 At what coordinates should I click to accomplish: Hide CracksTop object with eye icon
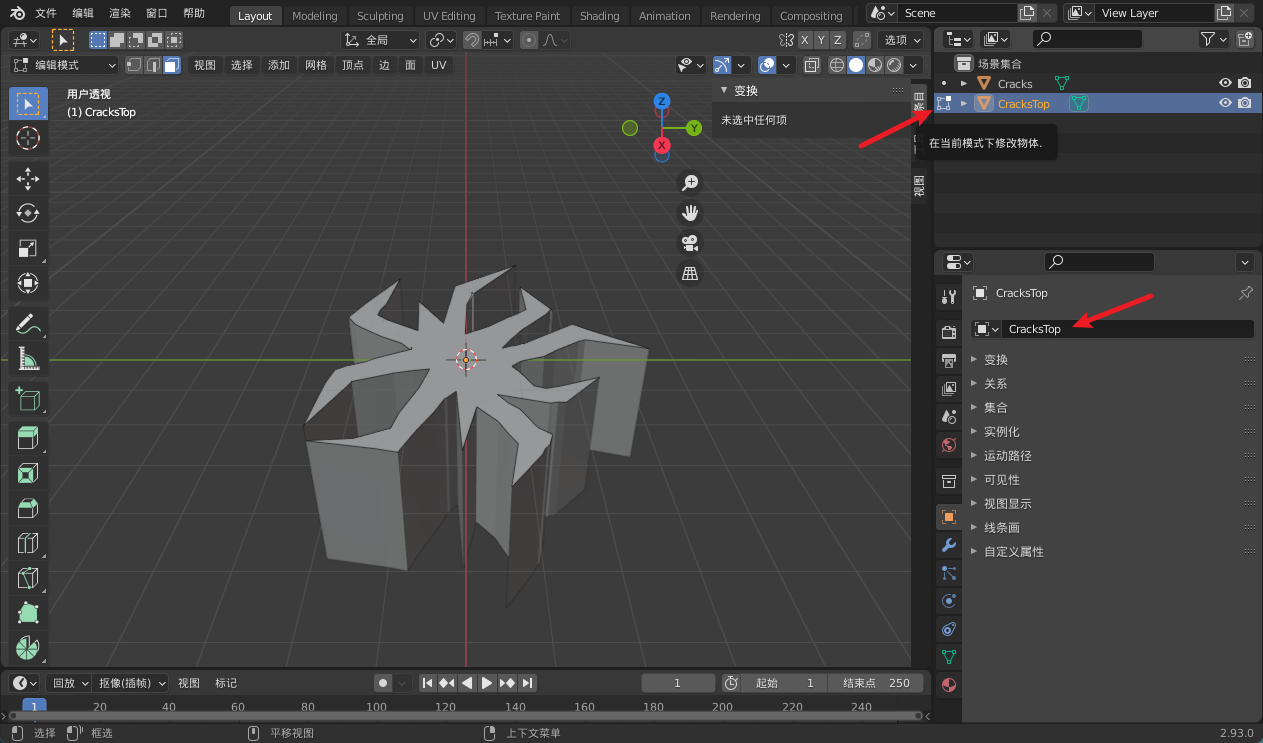pyautogui.click(x=1225, y=103)
